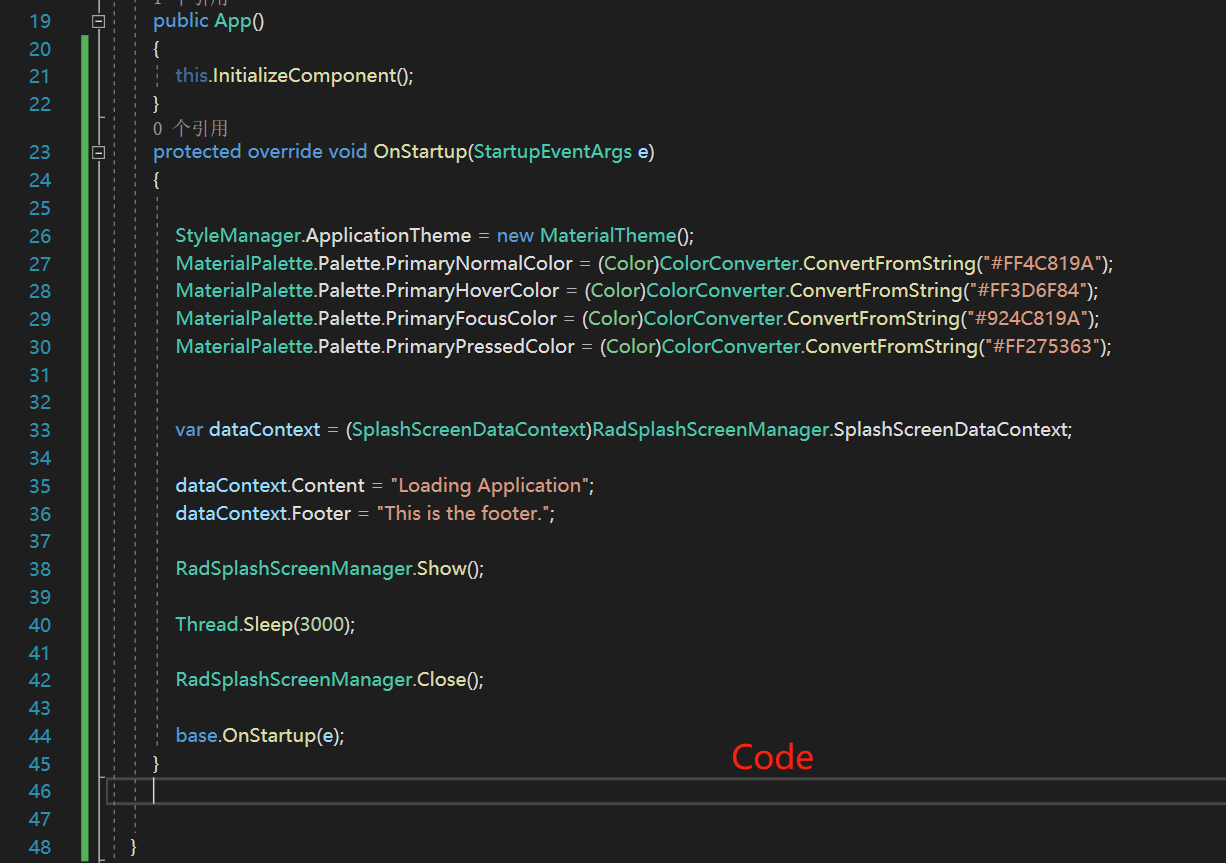
Task: Click the "Loading Application" string literal
Action: point(489,486)
